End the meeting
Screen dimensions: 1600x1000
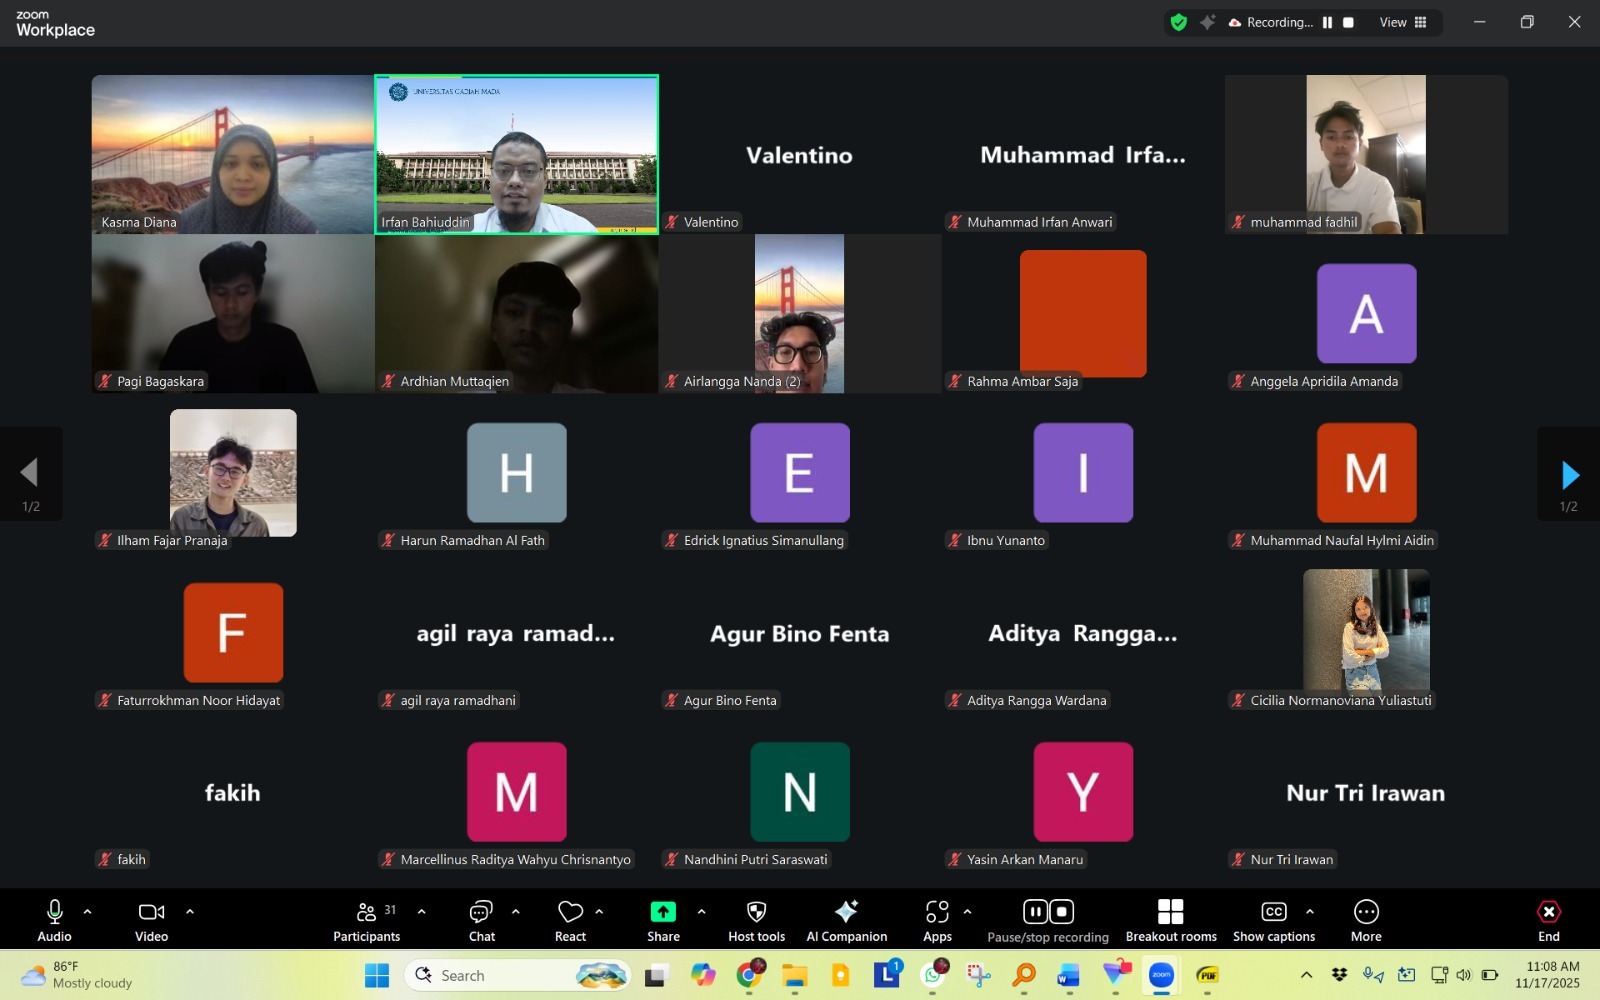(1548, 920)
